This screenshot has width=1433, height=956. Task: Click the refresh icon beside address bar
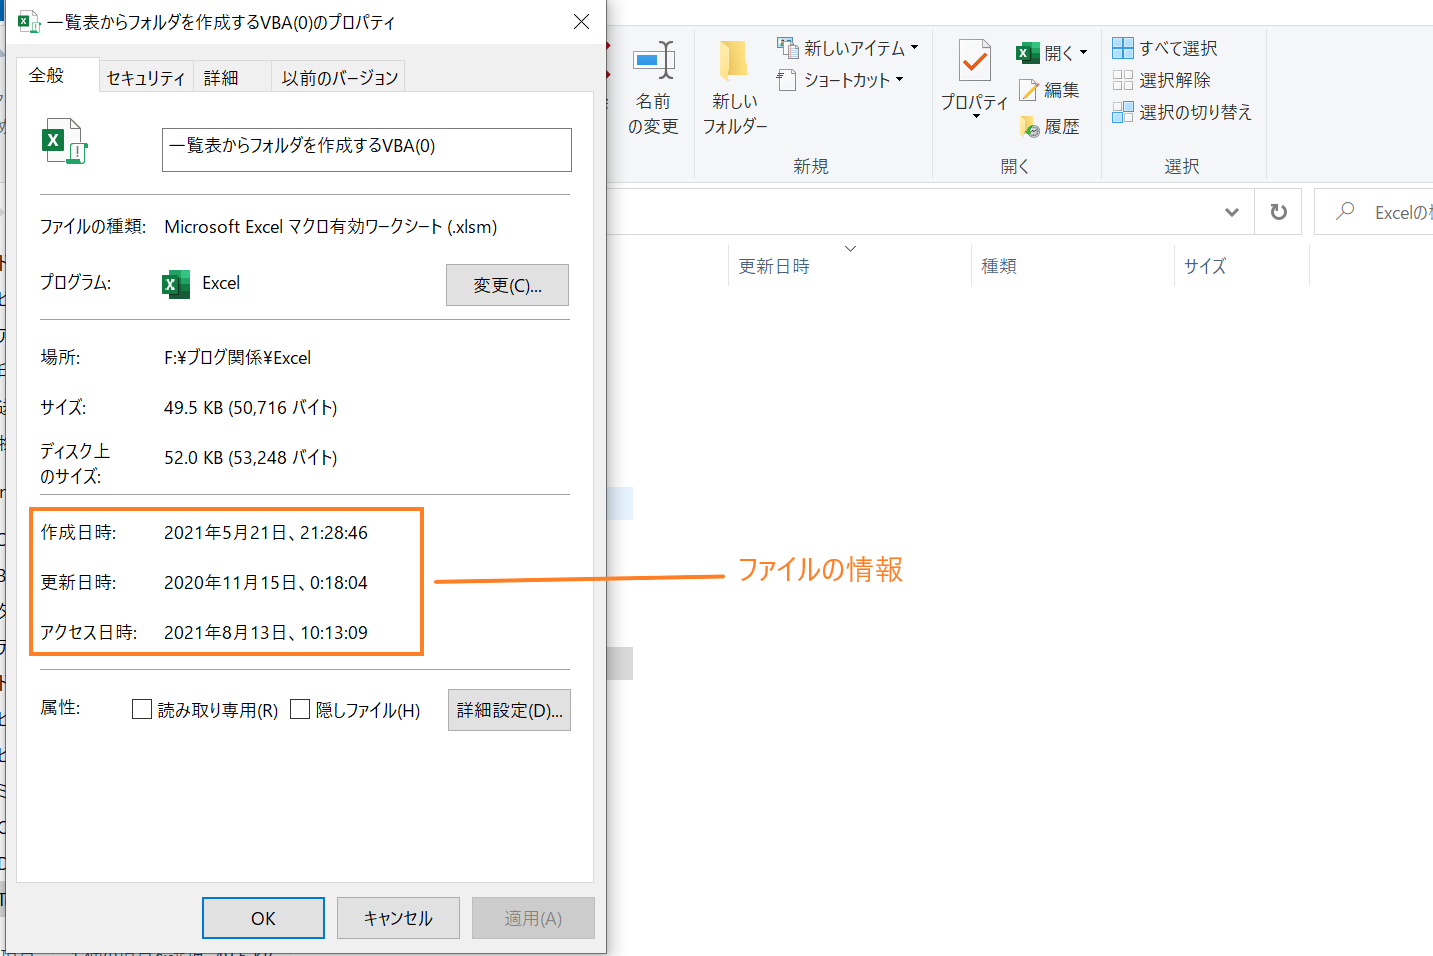[x=1278, y=212]
